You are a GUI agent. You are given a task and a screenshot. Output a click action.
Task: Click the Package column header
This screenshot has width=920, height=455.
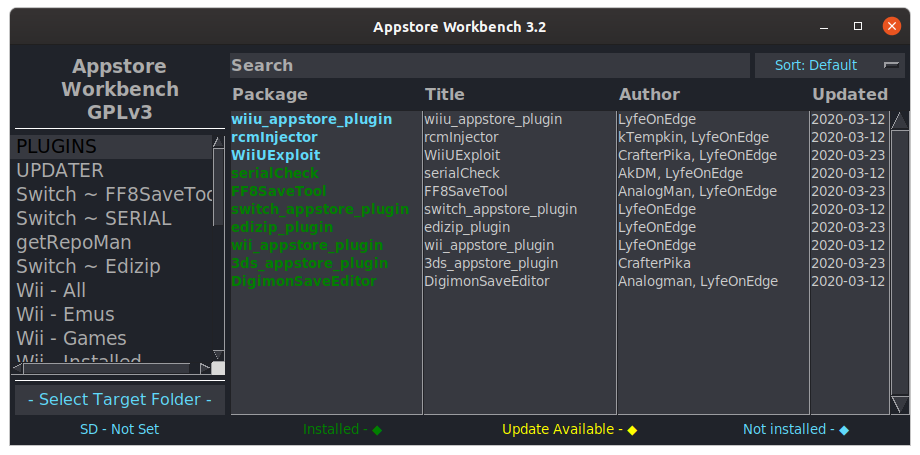[270, 95]
